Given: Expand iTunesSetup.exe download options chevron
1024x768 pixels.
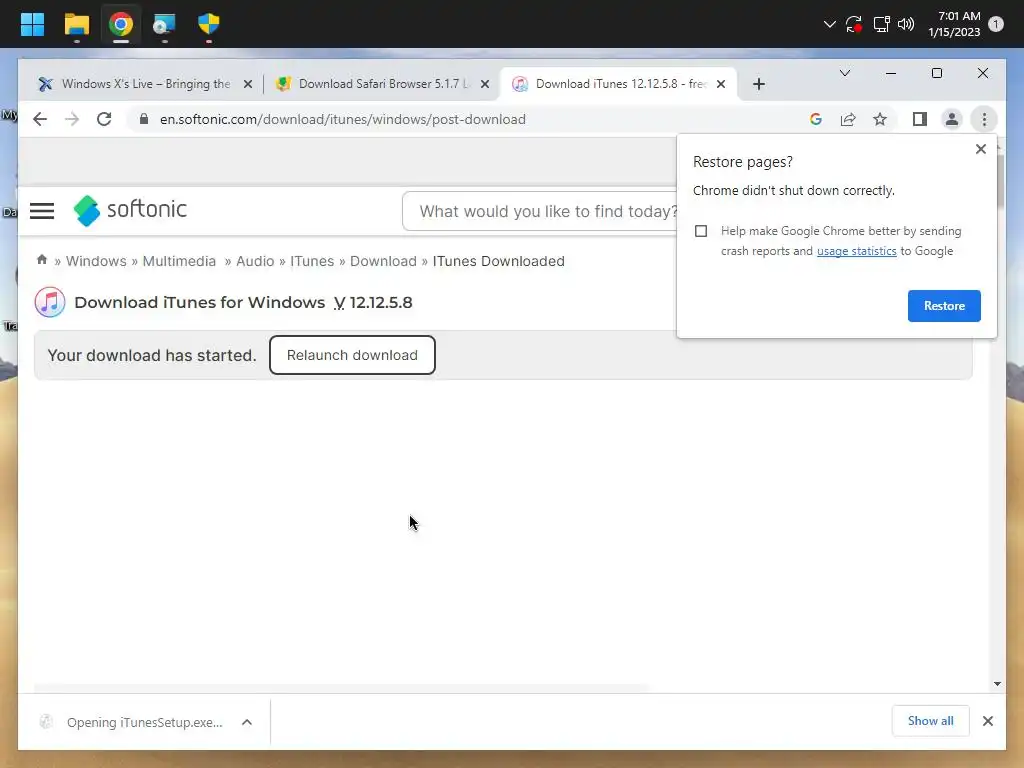Looking at the screenshot, I should tap(247, 722).
